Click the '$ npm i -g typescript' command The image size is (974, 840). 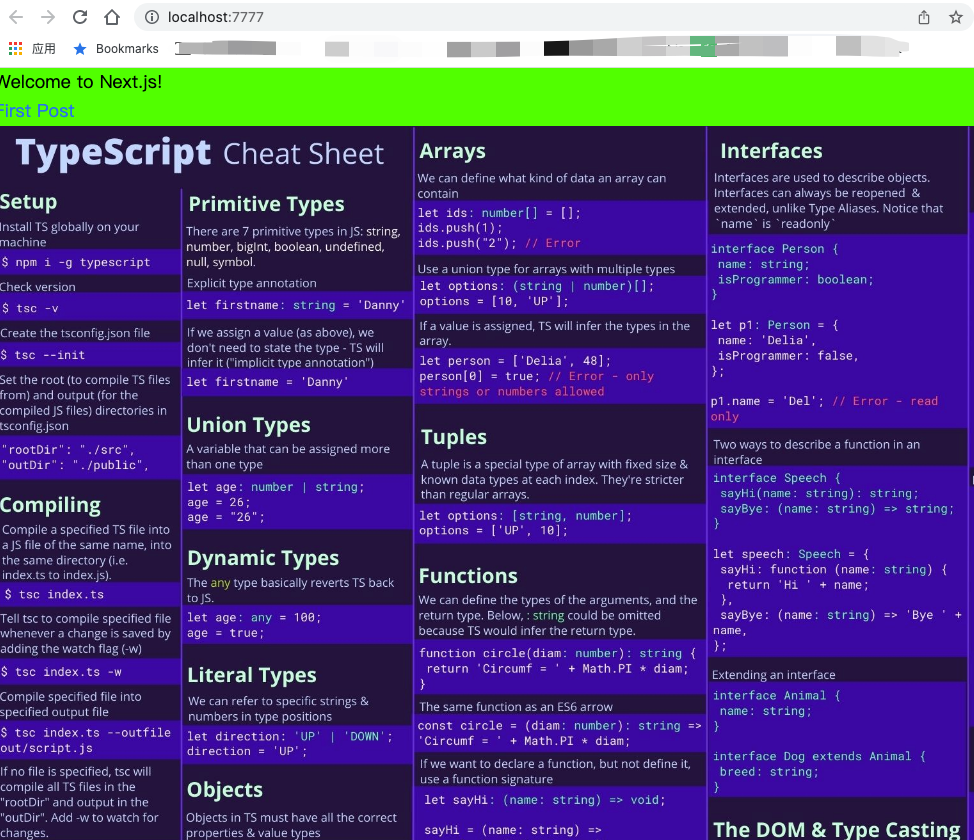(x=75, y=262)
